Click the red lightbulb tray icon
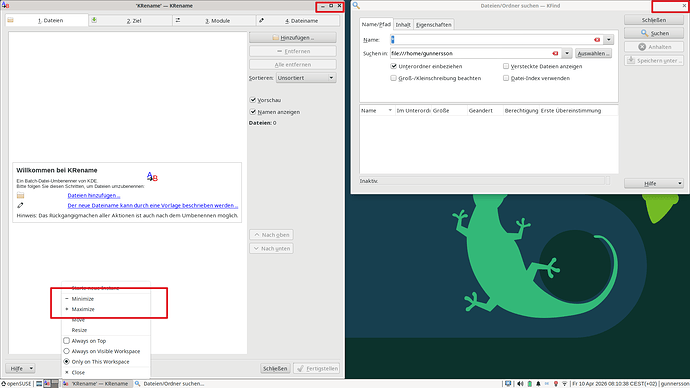Image resolution: width=690 pixels, height=388 pixels. (556, 384)
